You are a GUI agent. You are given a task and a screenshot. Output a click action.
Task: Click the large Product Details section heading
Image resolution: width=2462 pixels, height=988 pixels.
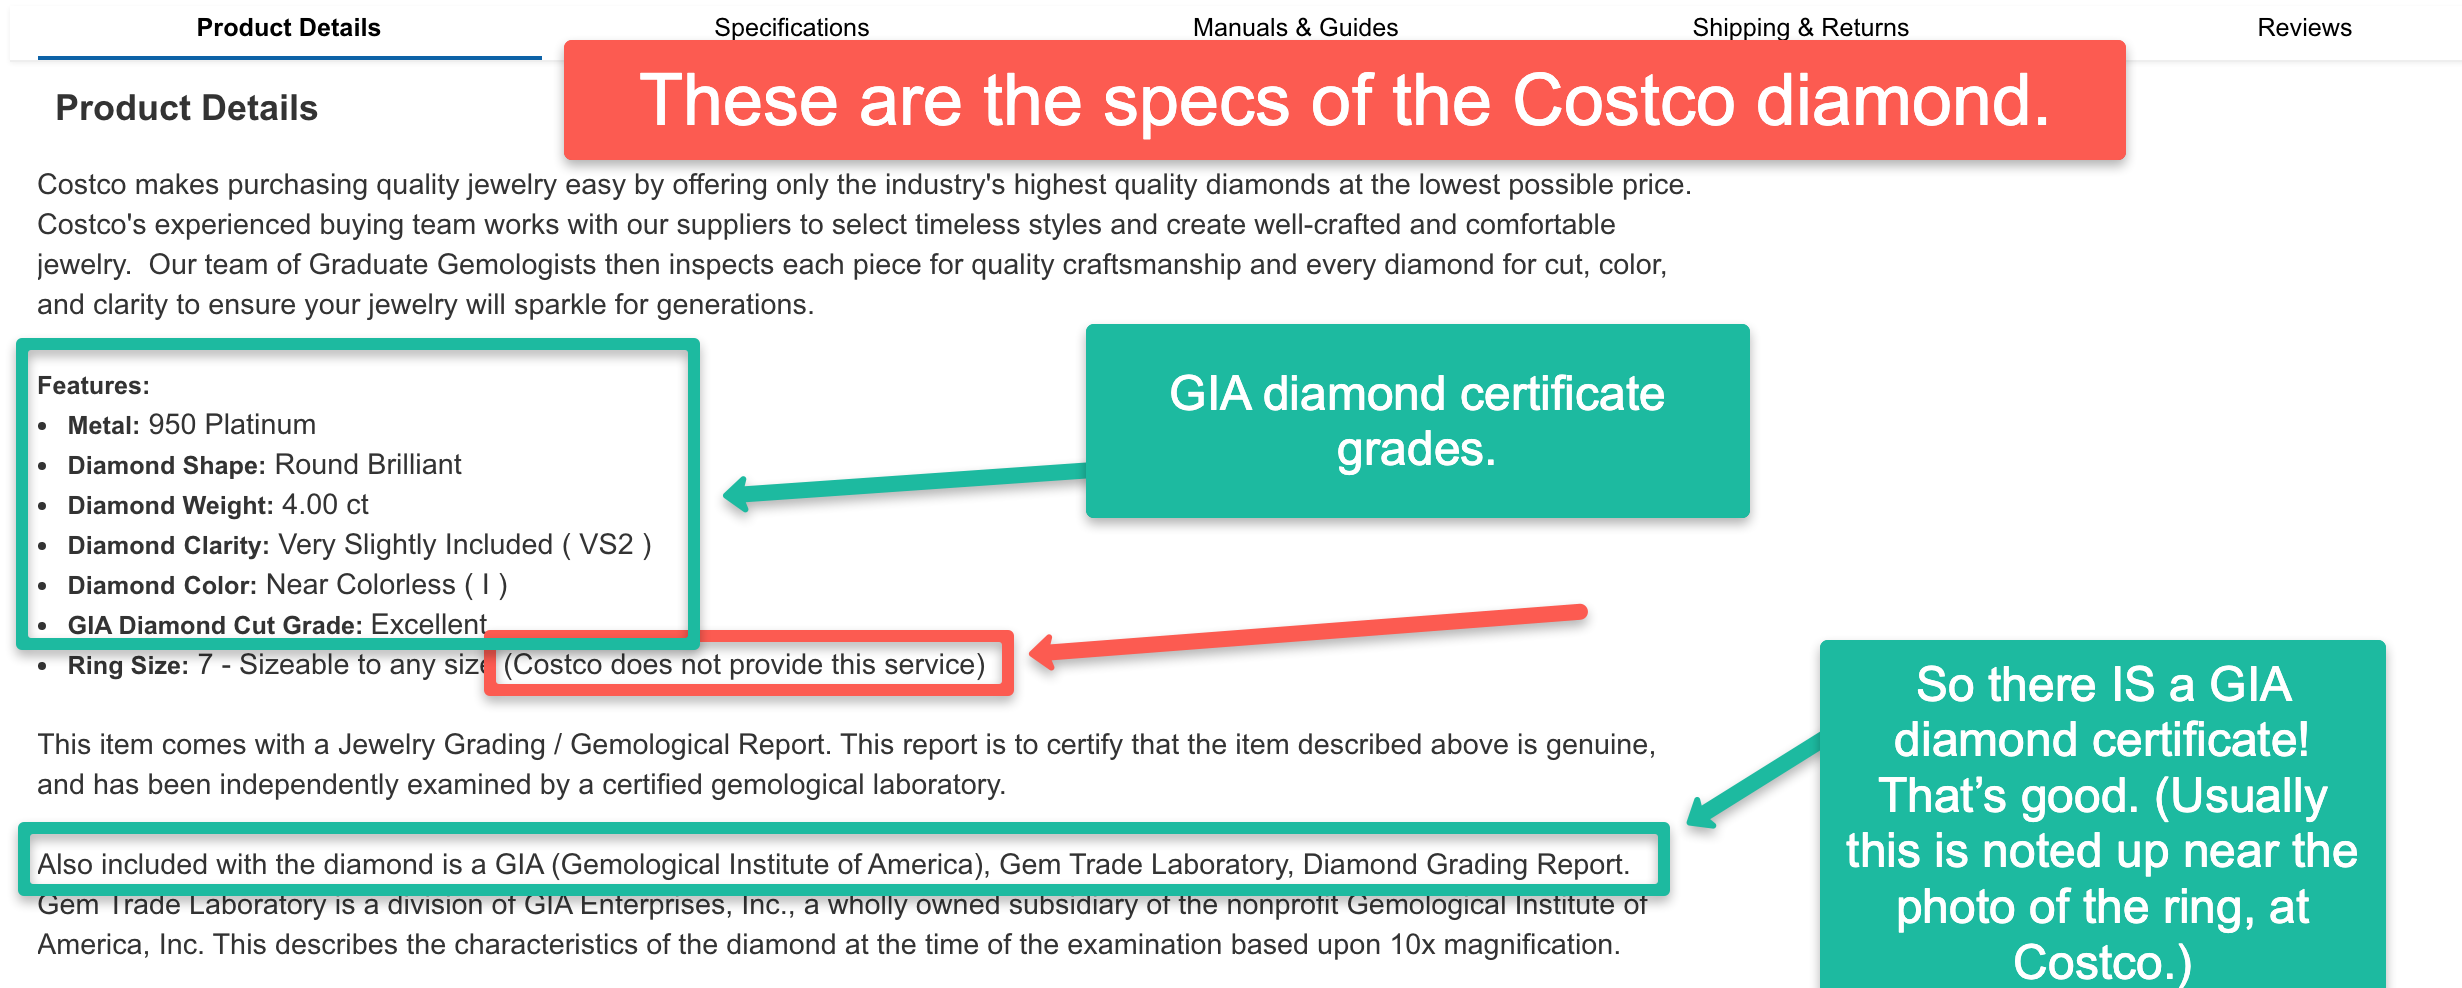[186, 108]
